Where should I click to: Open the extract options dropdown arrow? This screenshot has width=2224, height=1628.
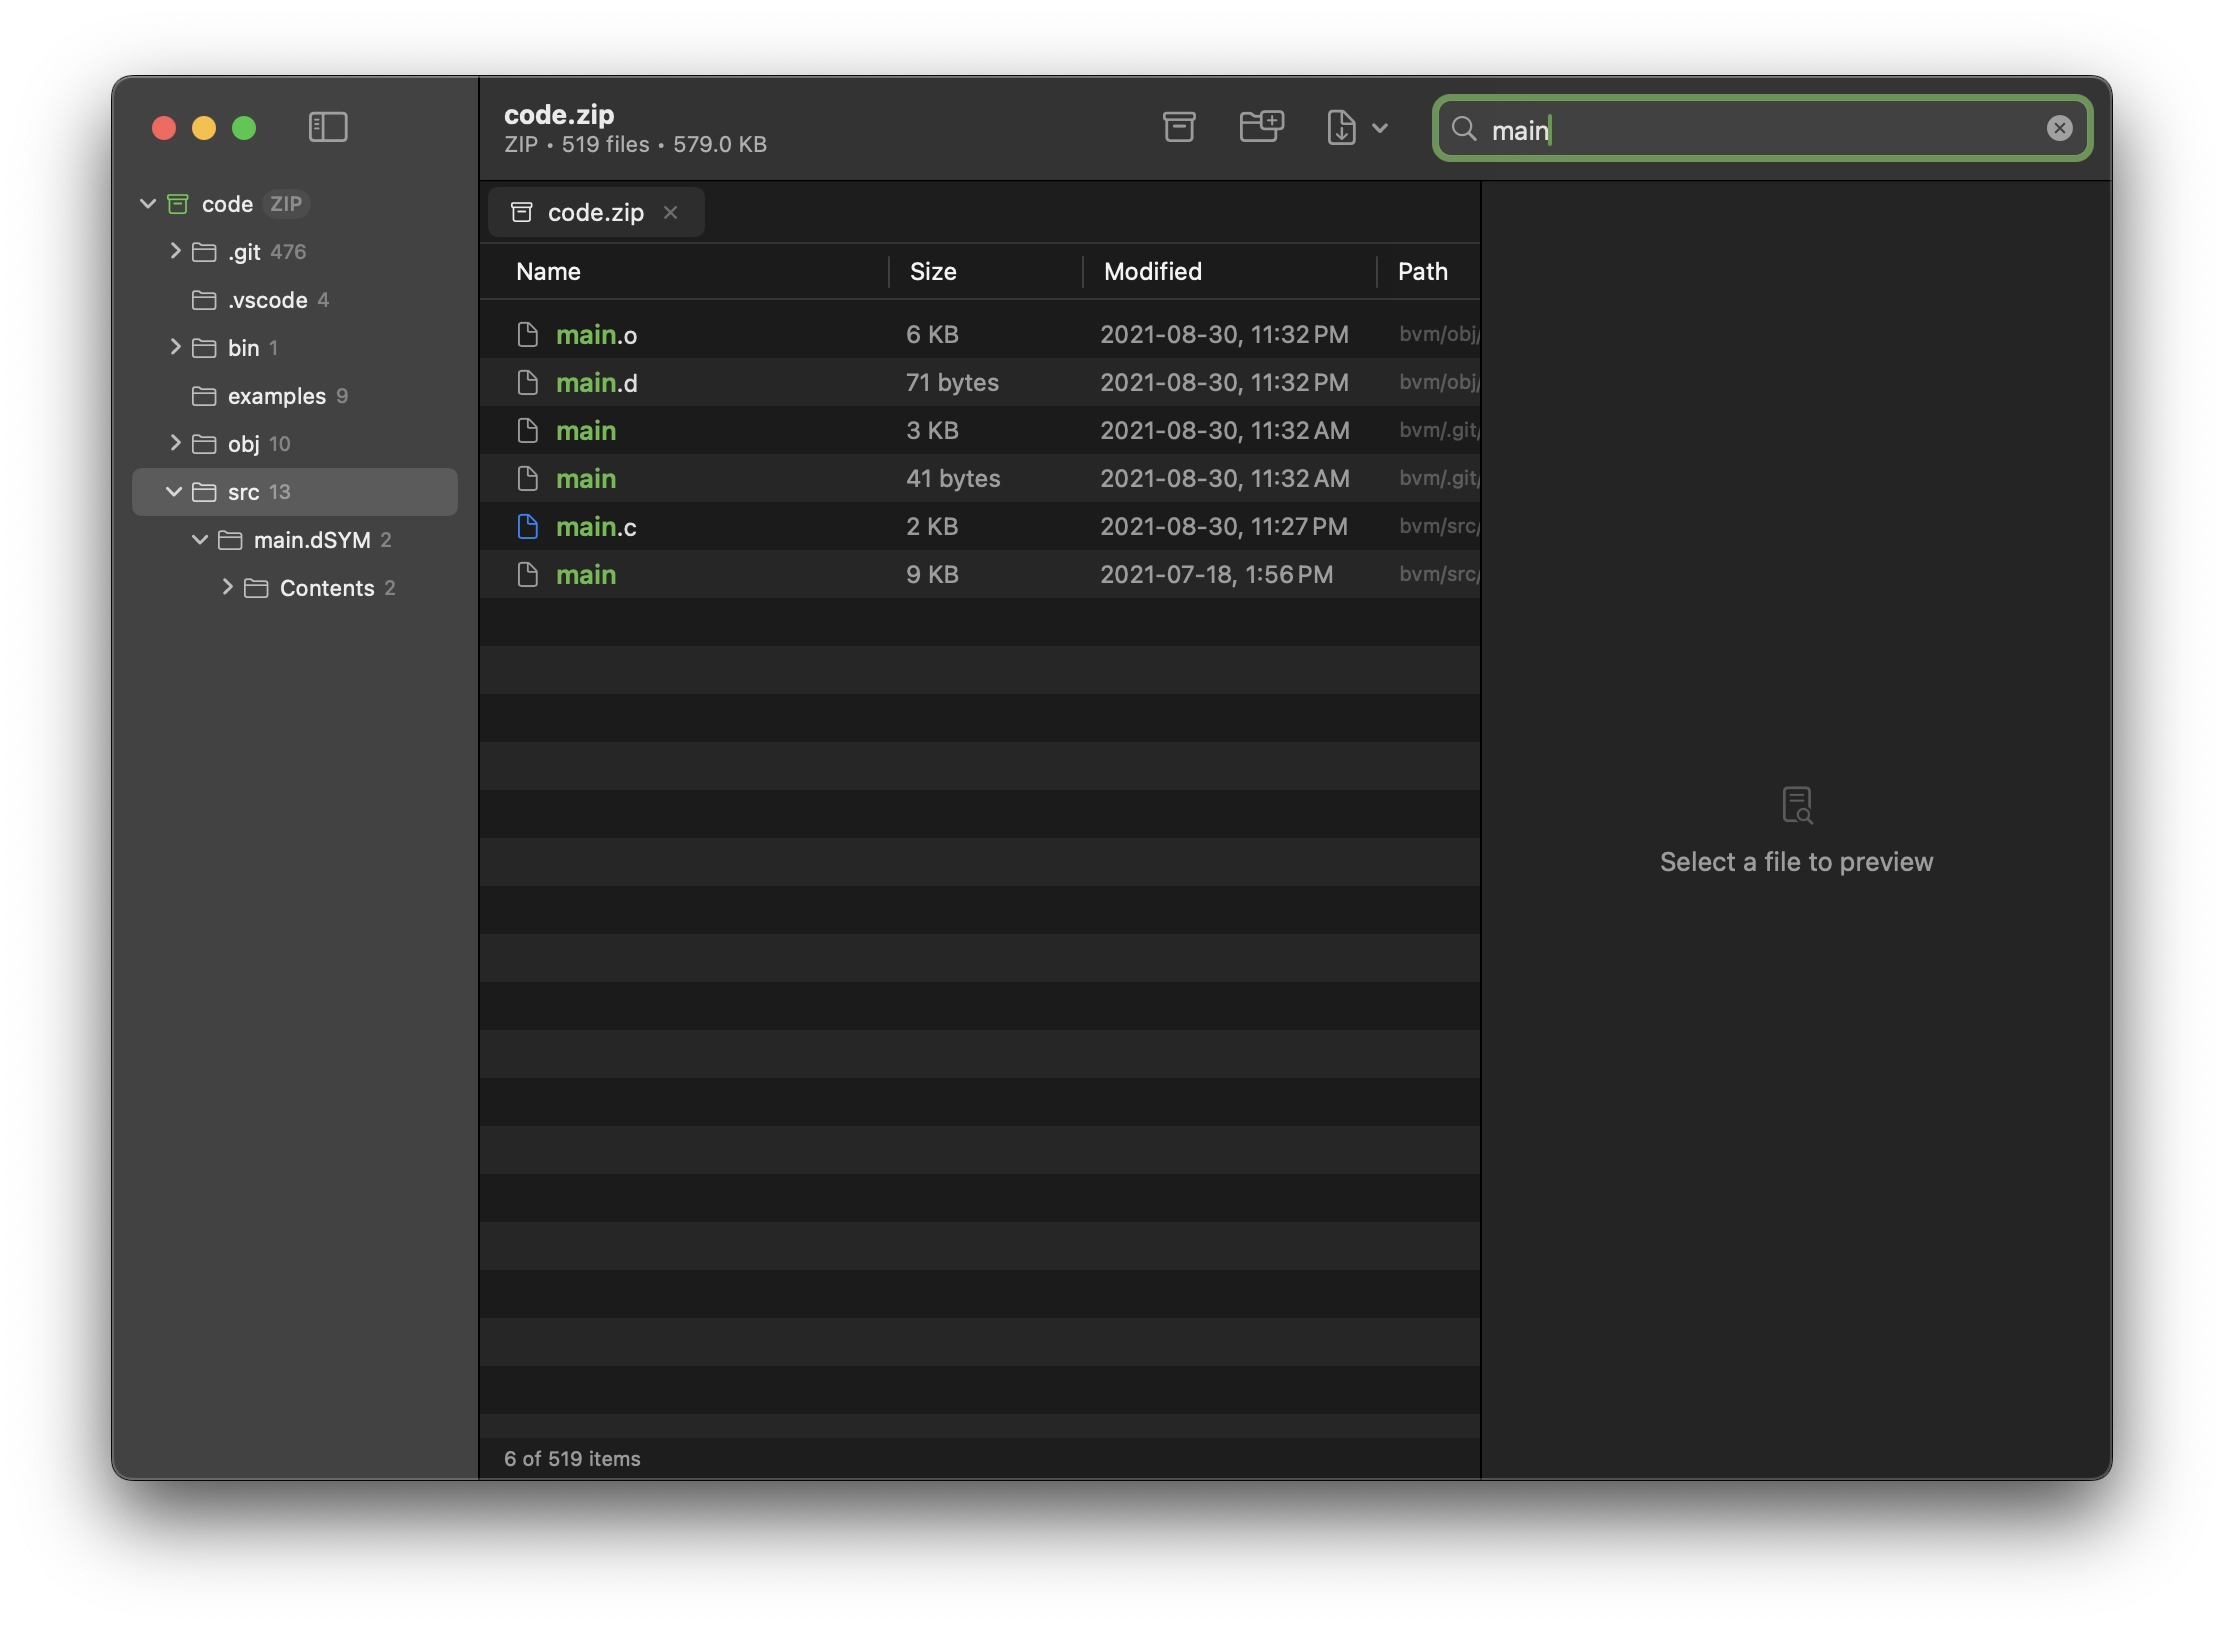tap(1380, 128)
